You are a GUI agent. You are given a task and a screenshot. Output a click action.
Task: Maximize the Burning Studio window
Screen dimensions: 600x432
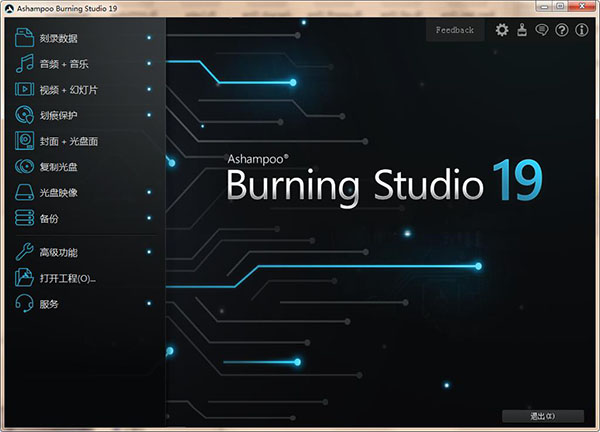pyautogui.click(x=560, y=6)
